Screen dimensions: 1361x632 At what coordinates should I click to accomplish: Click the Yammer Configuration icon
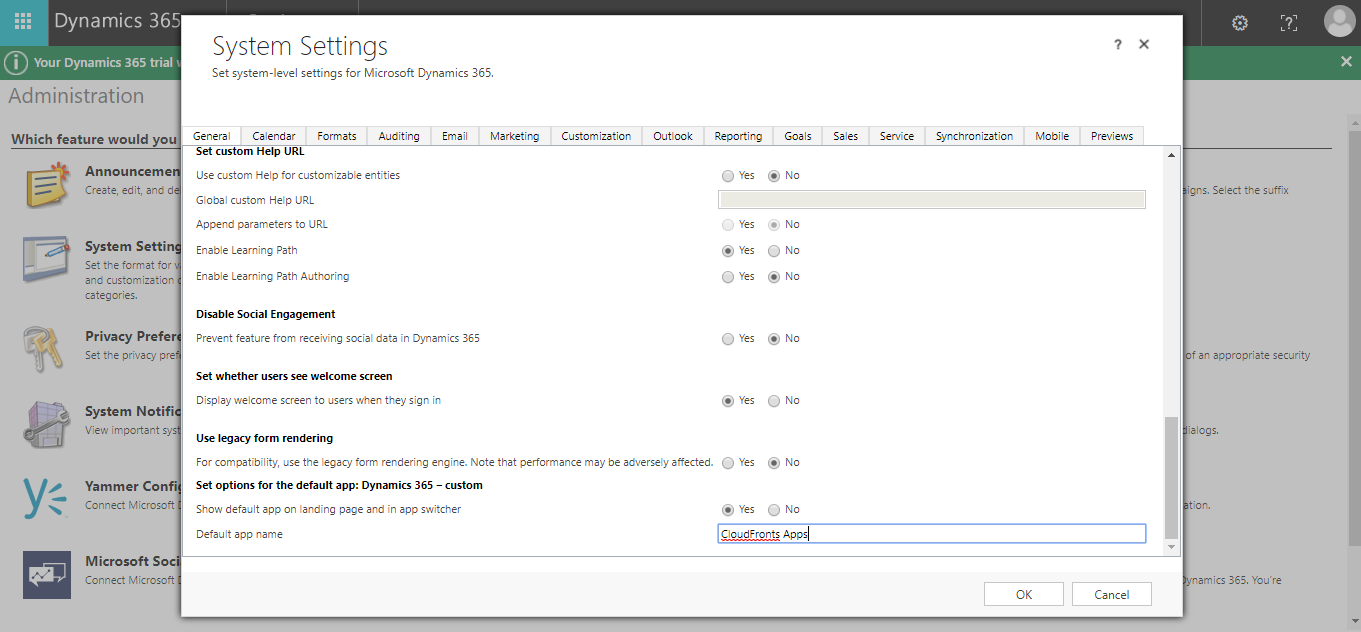tap(47, 498)
